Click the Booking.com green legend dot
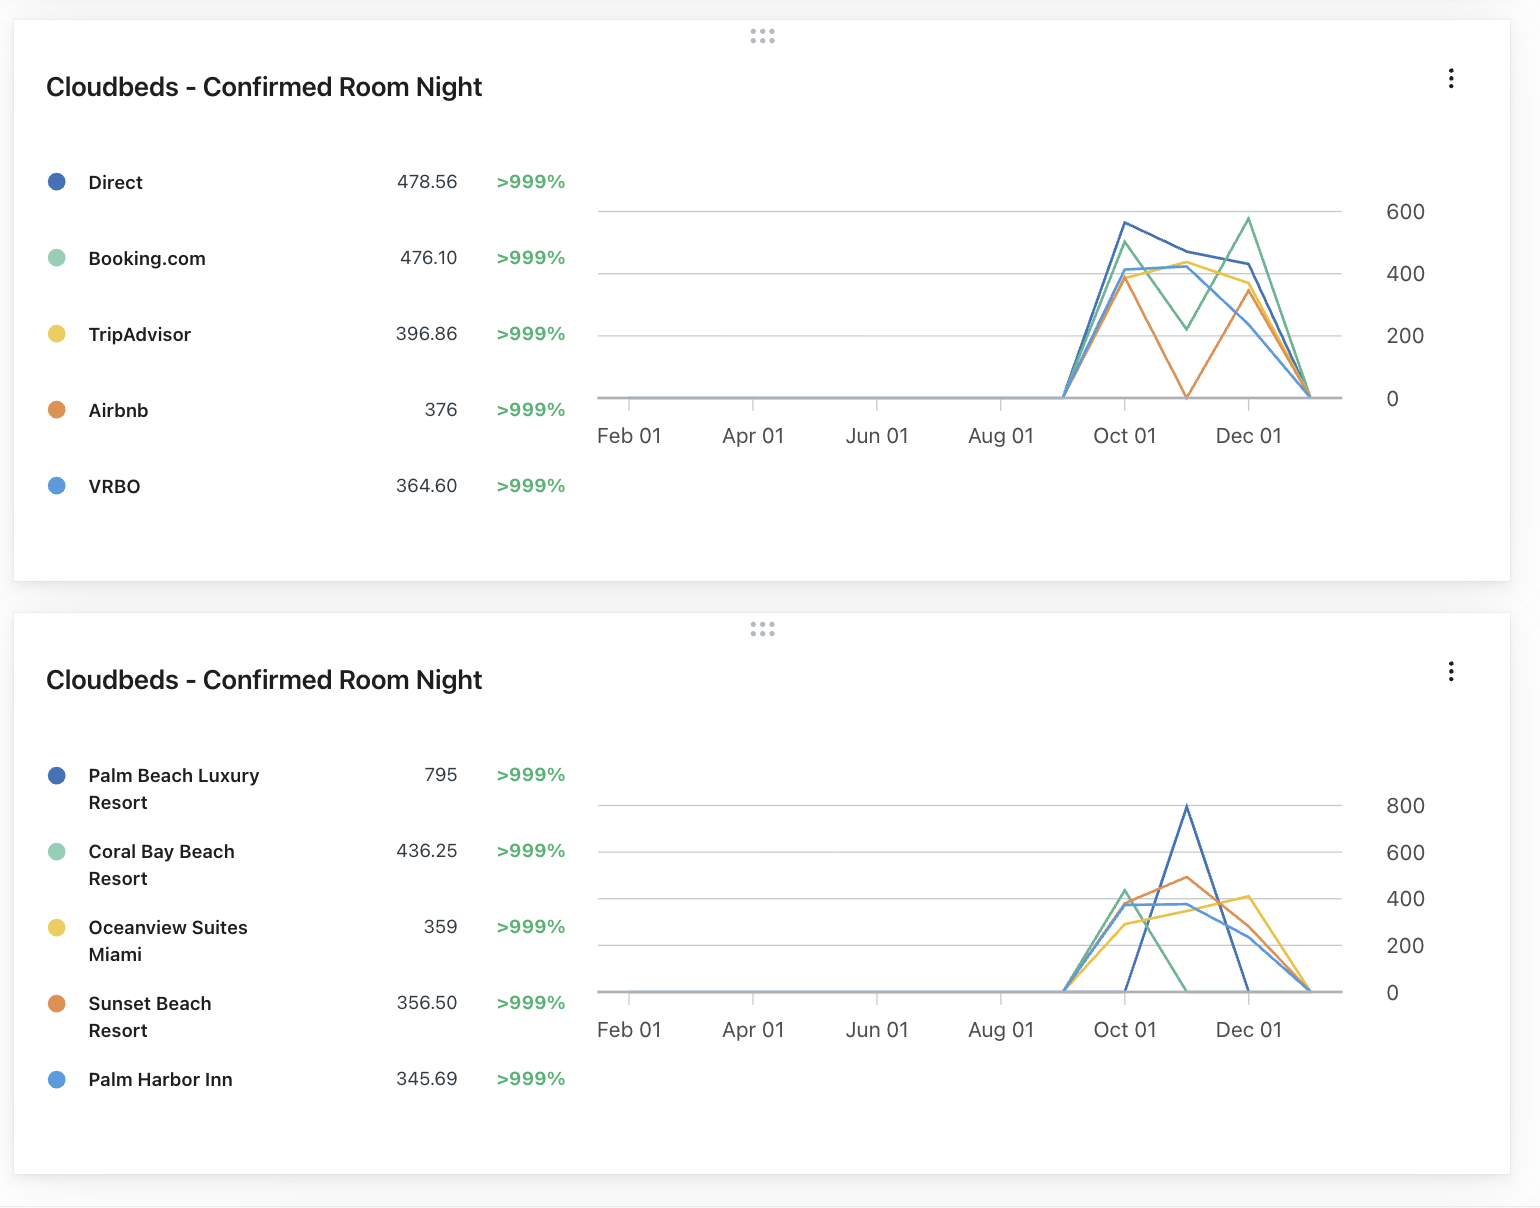 click(x=57, y=258)
